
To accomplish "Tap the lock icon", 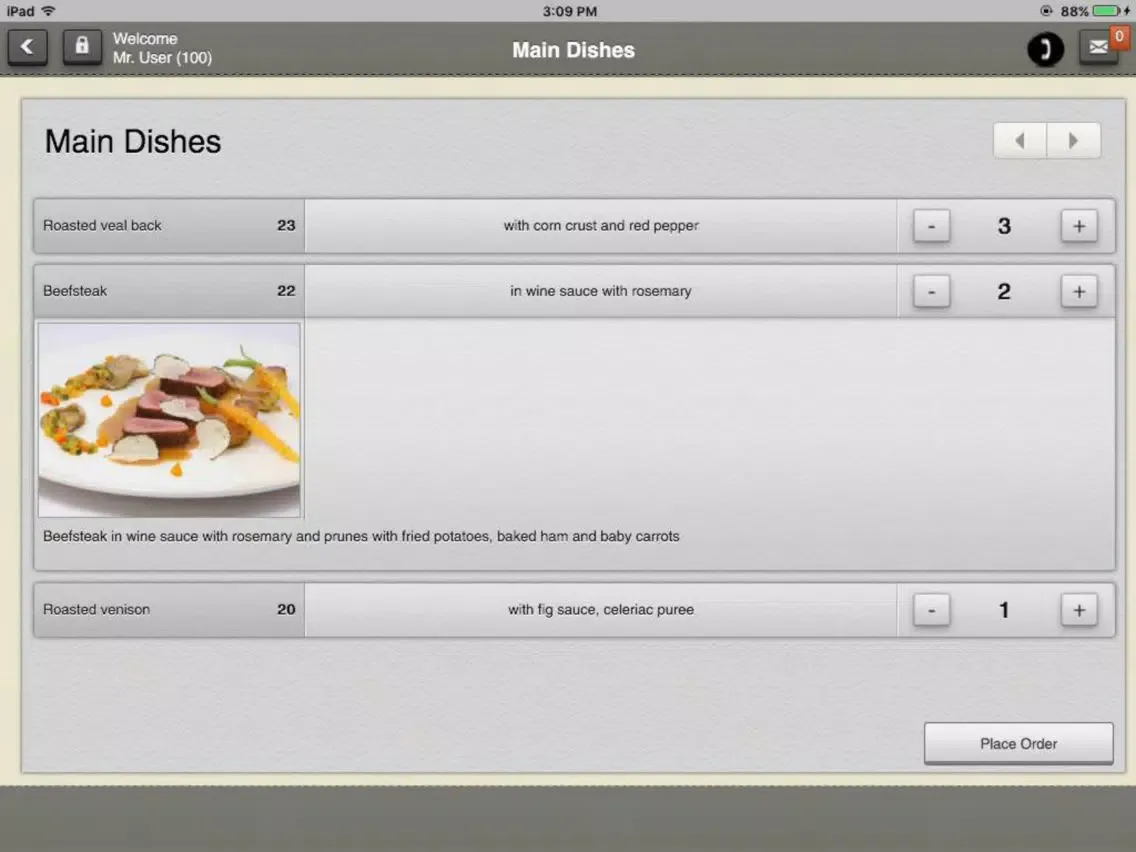I will [x=82, y=47].
